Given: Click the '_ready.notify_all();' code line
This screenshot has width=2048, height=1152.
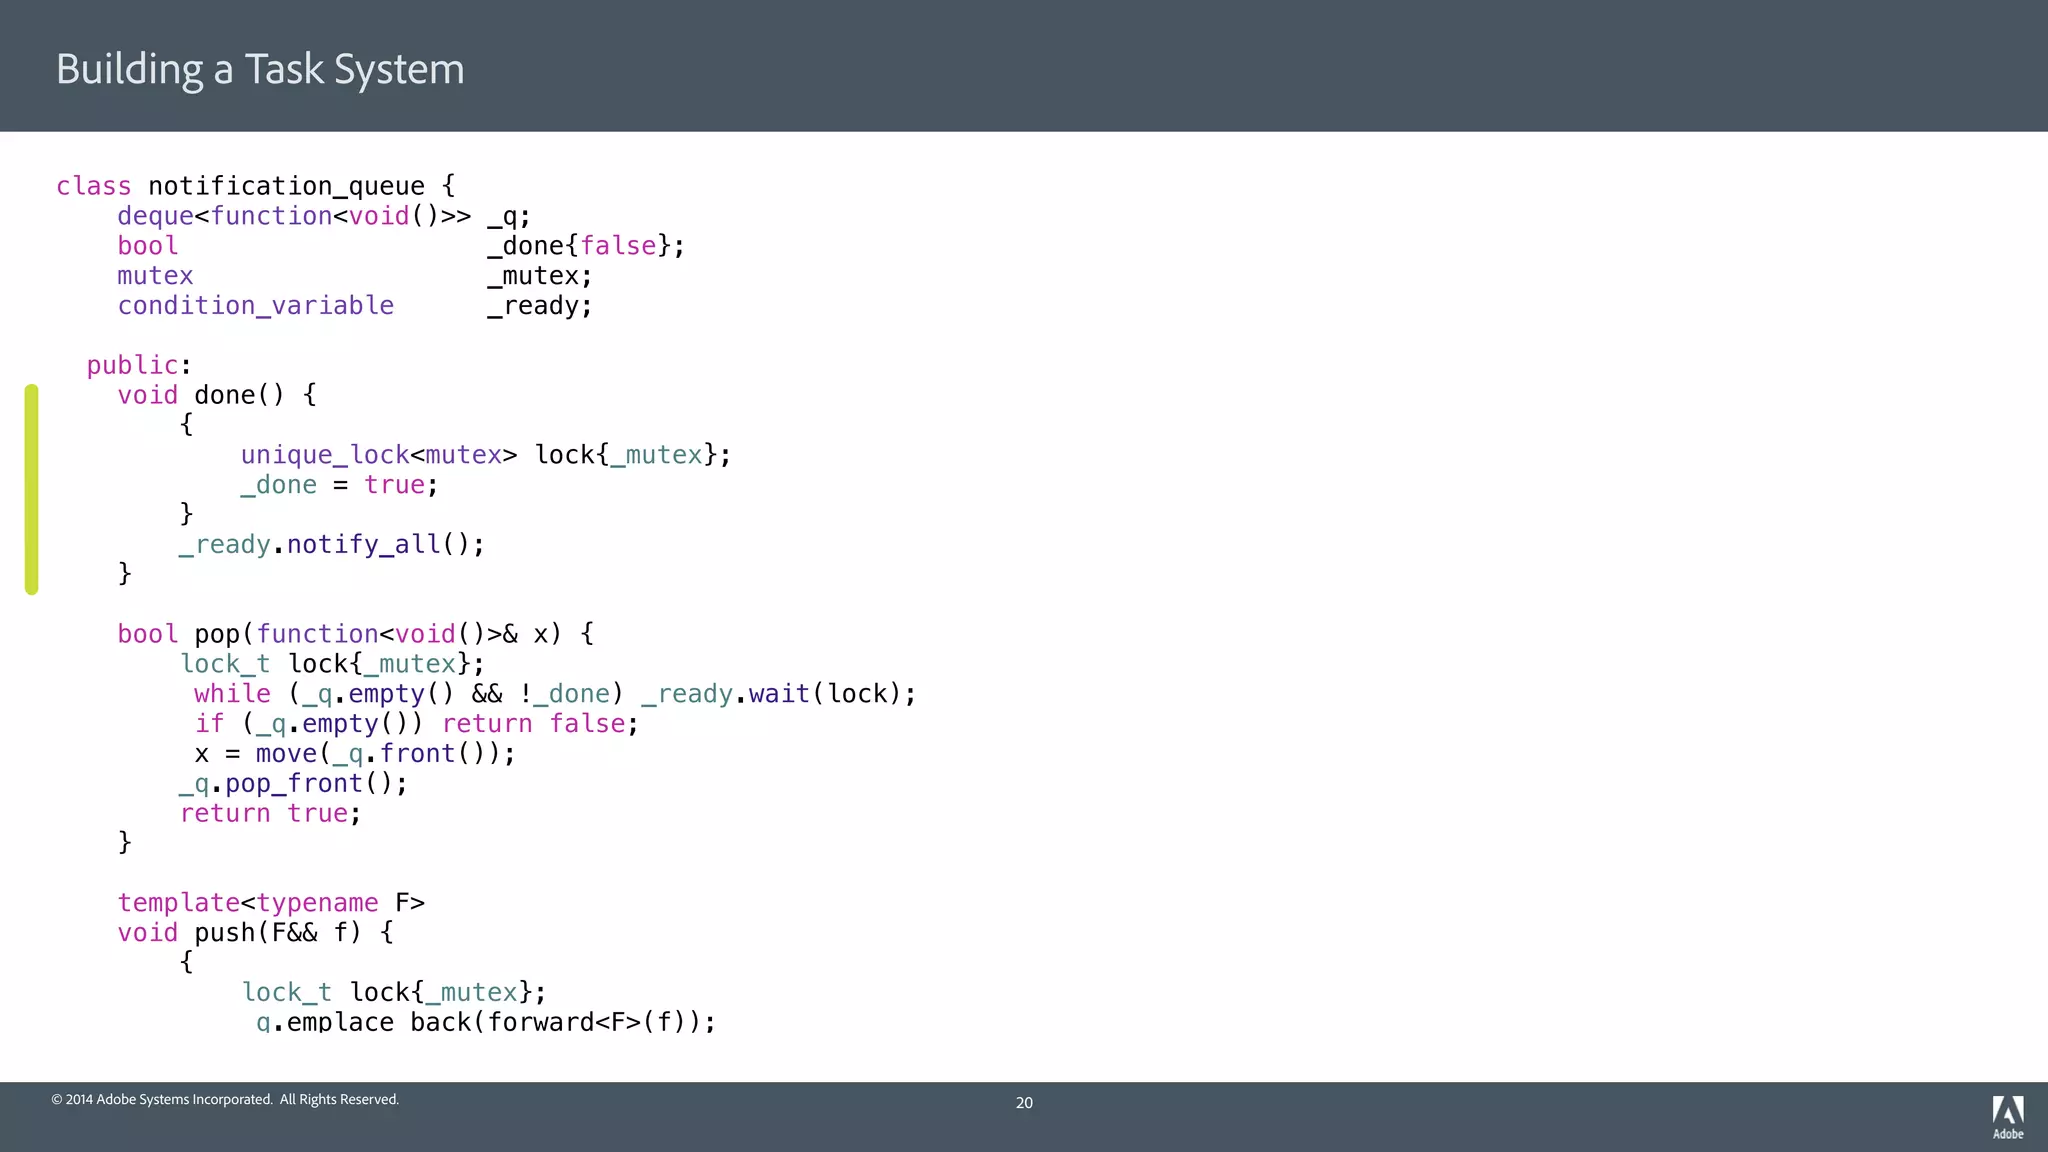Looking at the screenshot, I should (331, 544).
